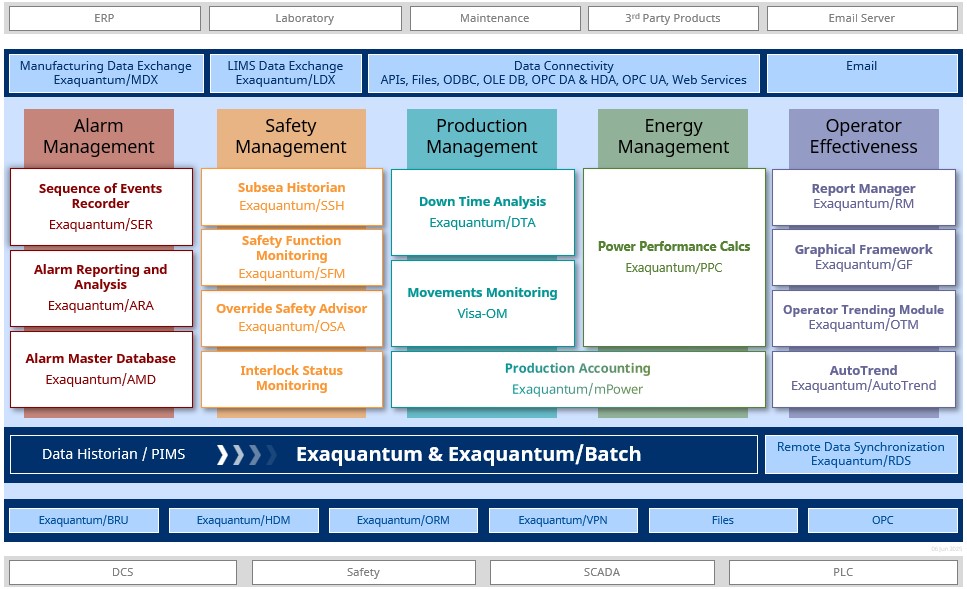Image resolution: width=967 pixels, height=589 pixels.
Task: Click Safety Function Monitoring card
Action: [x=292, y=257]
